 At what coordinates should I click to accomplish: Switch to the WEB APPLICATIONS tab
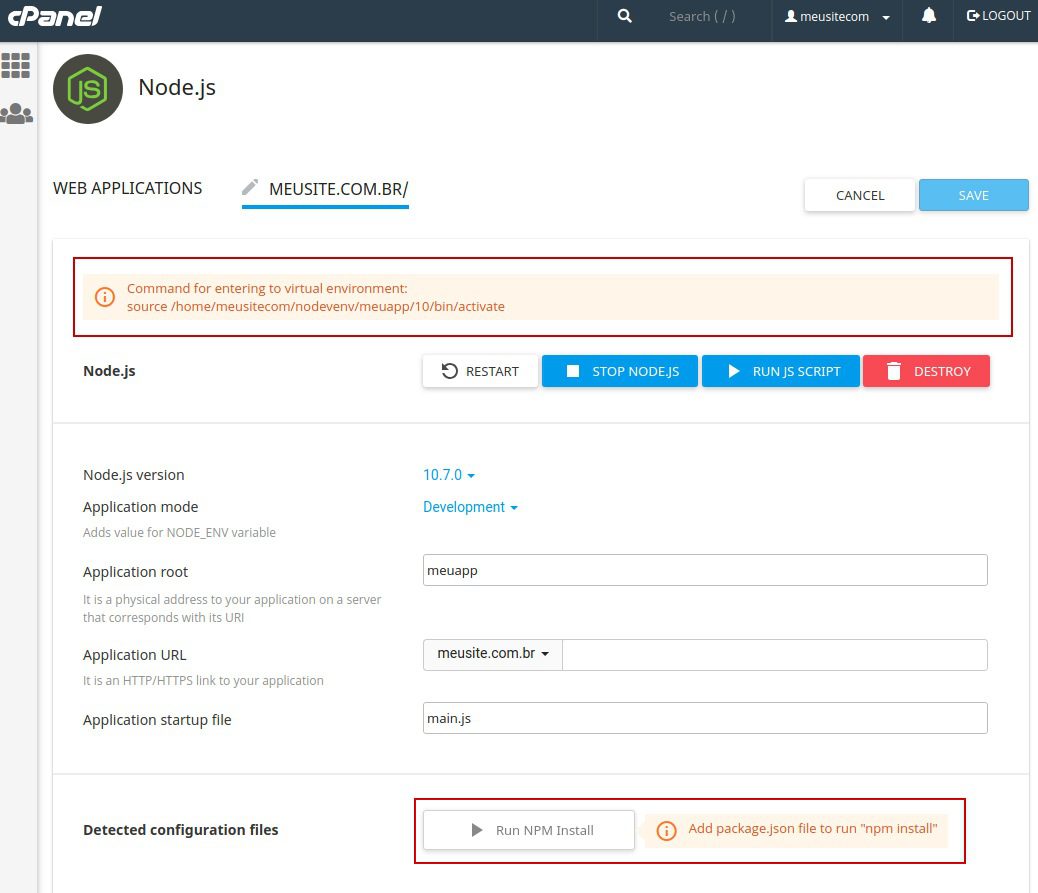click(x=127, y=188)
